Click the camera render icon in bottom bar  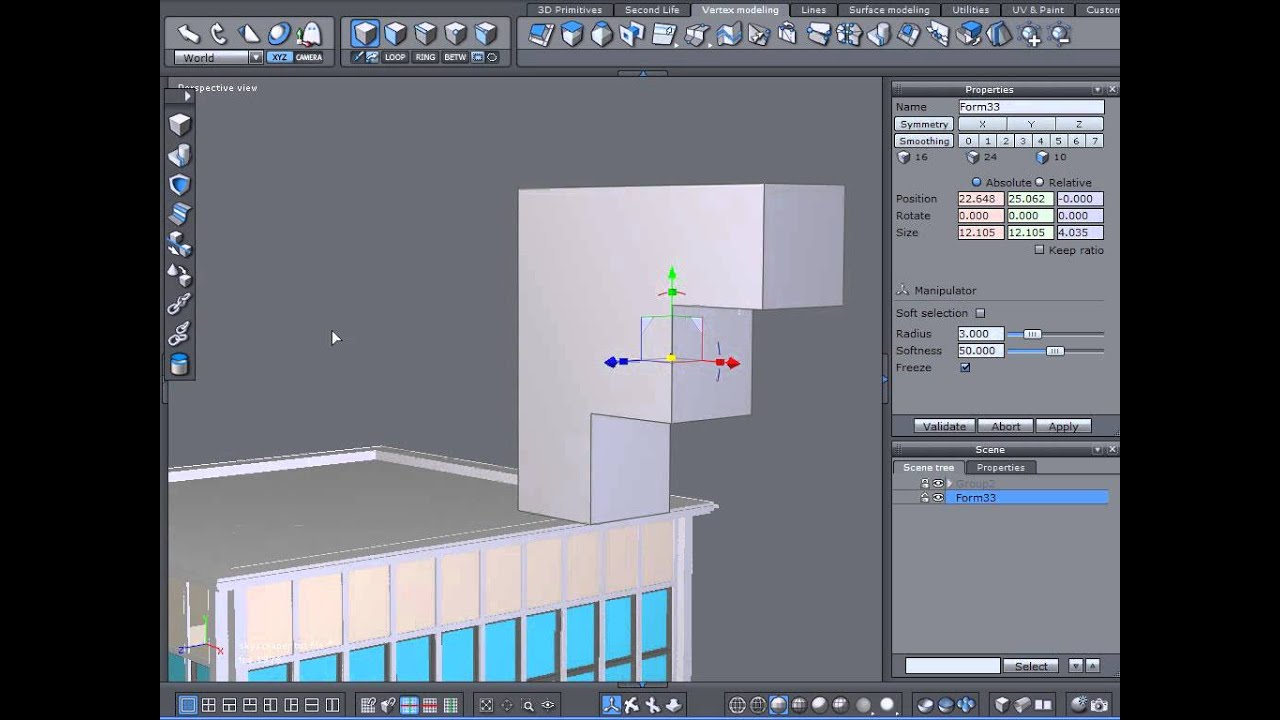pos(1099,705)
